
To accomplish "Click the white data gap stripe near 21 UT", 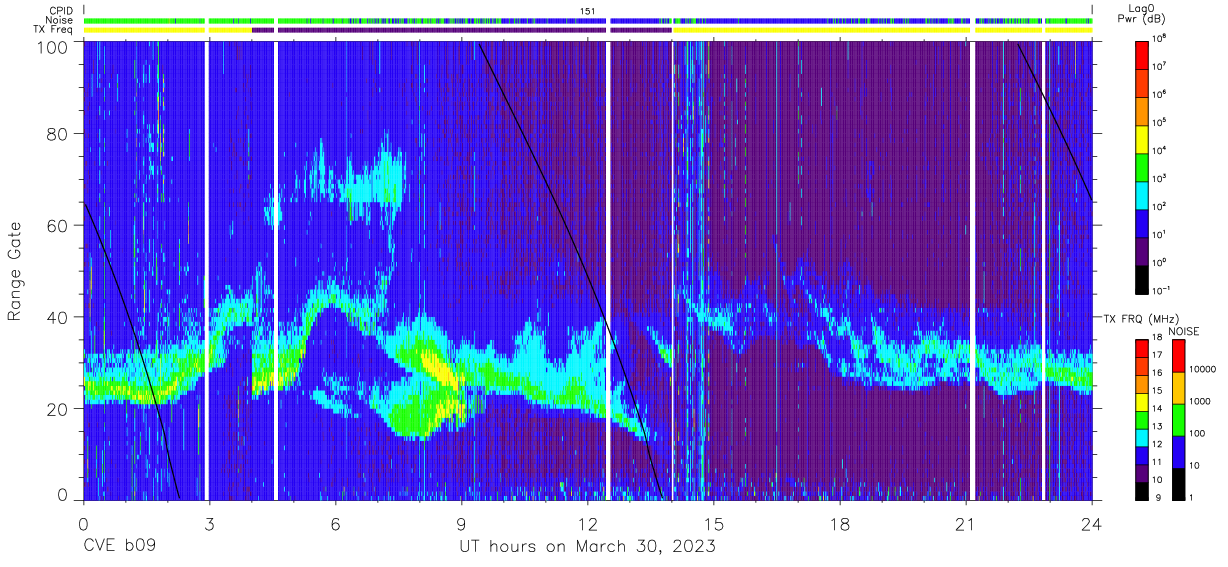I will pyautogui.click(x=972, y=270).
